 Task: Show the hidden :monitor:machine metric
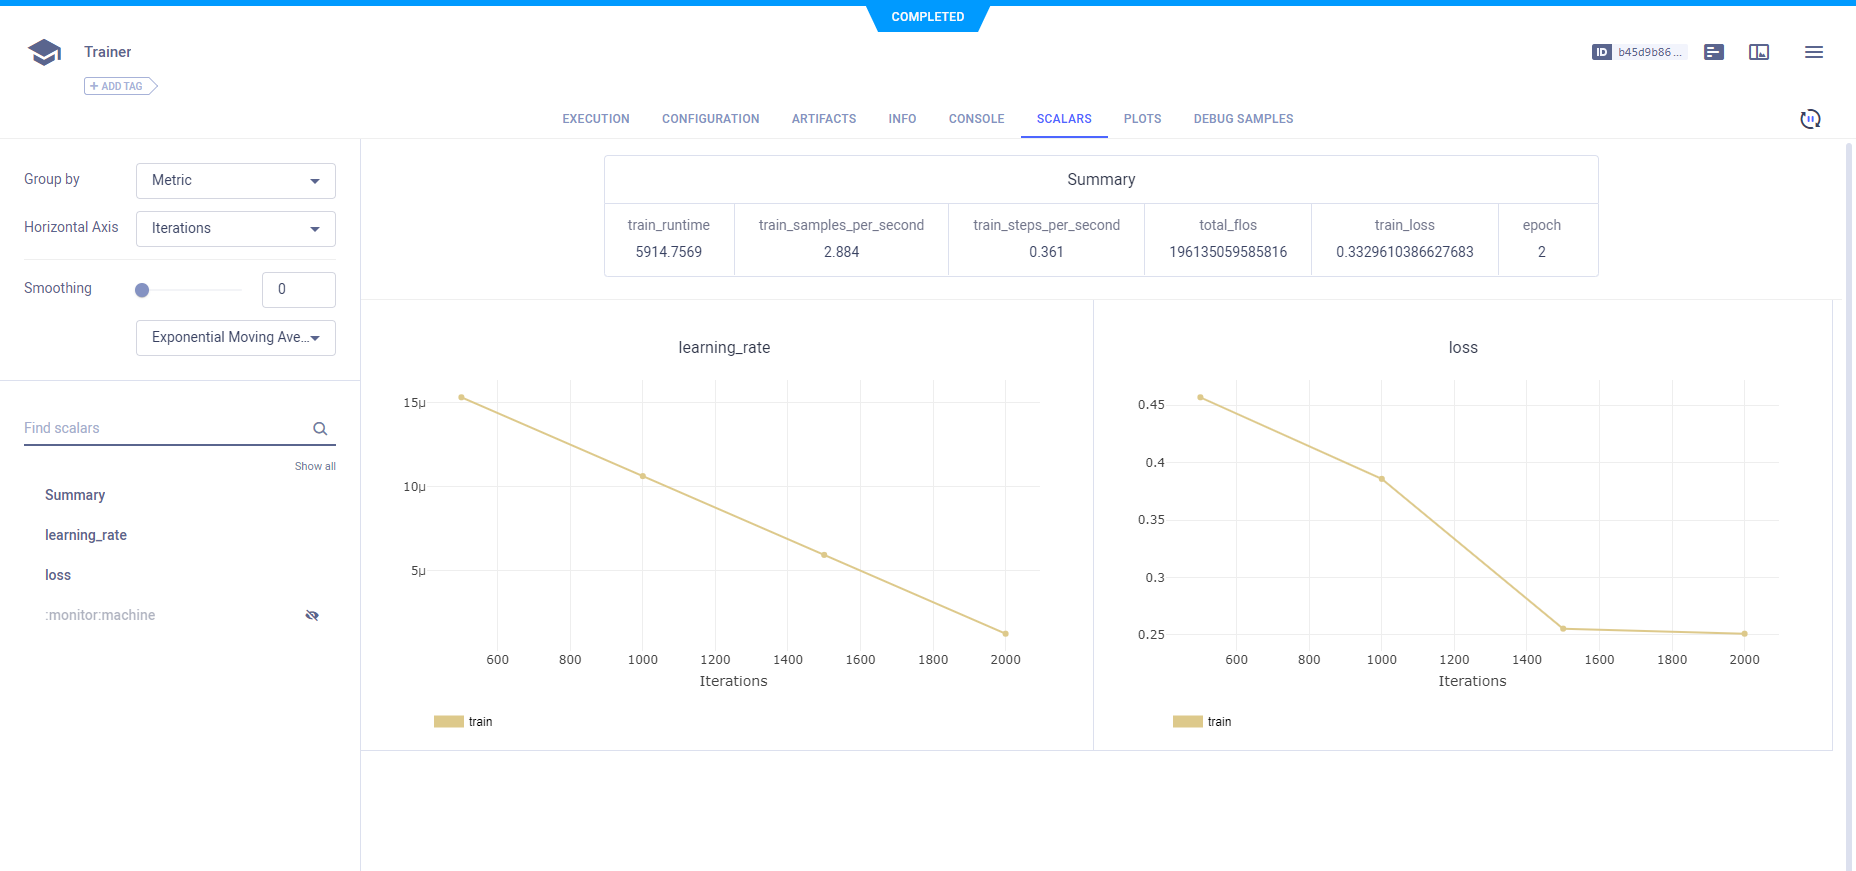tap(312, 616)
